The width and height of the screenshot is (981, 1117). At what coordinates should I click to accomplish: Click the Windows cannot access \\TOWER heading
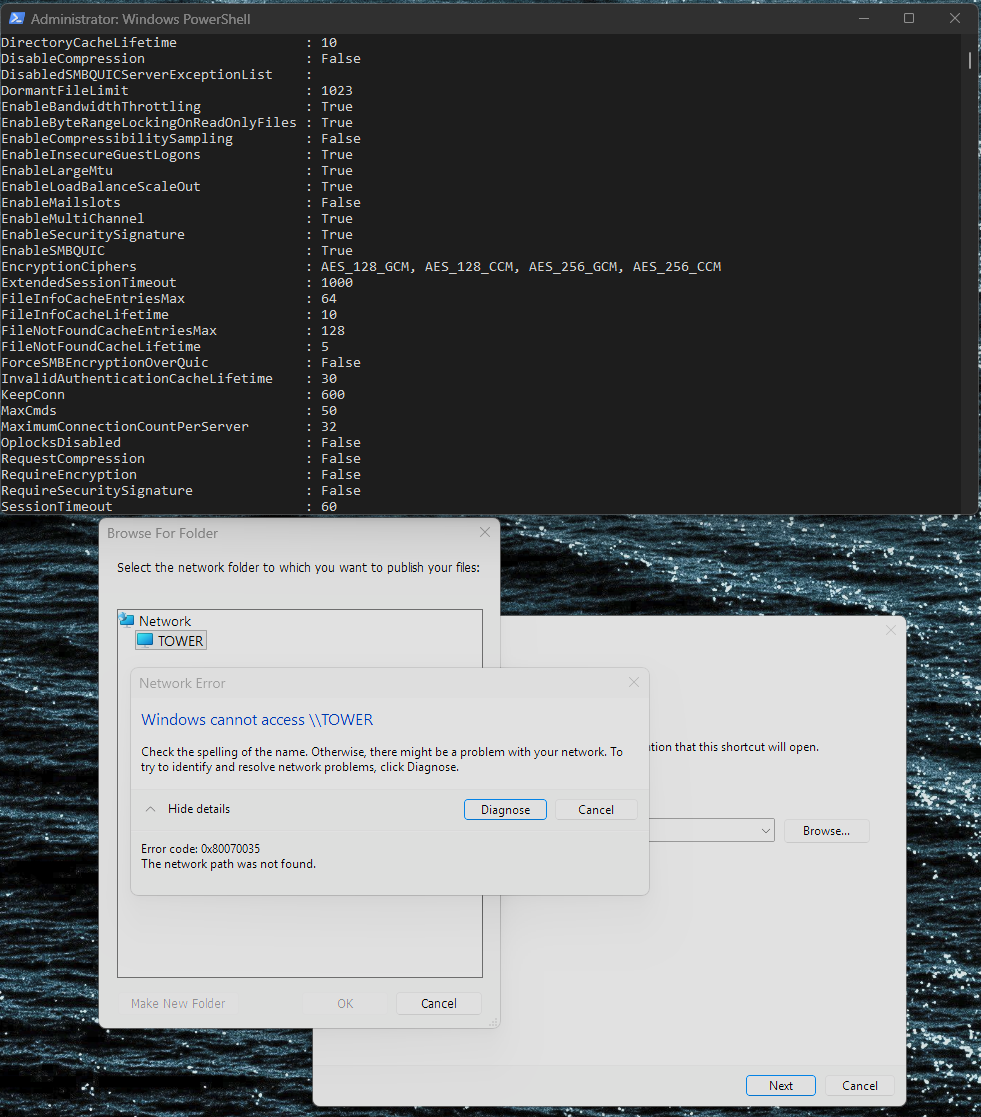click(x=257, y=719)
